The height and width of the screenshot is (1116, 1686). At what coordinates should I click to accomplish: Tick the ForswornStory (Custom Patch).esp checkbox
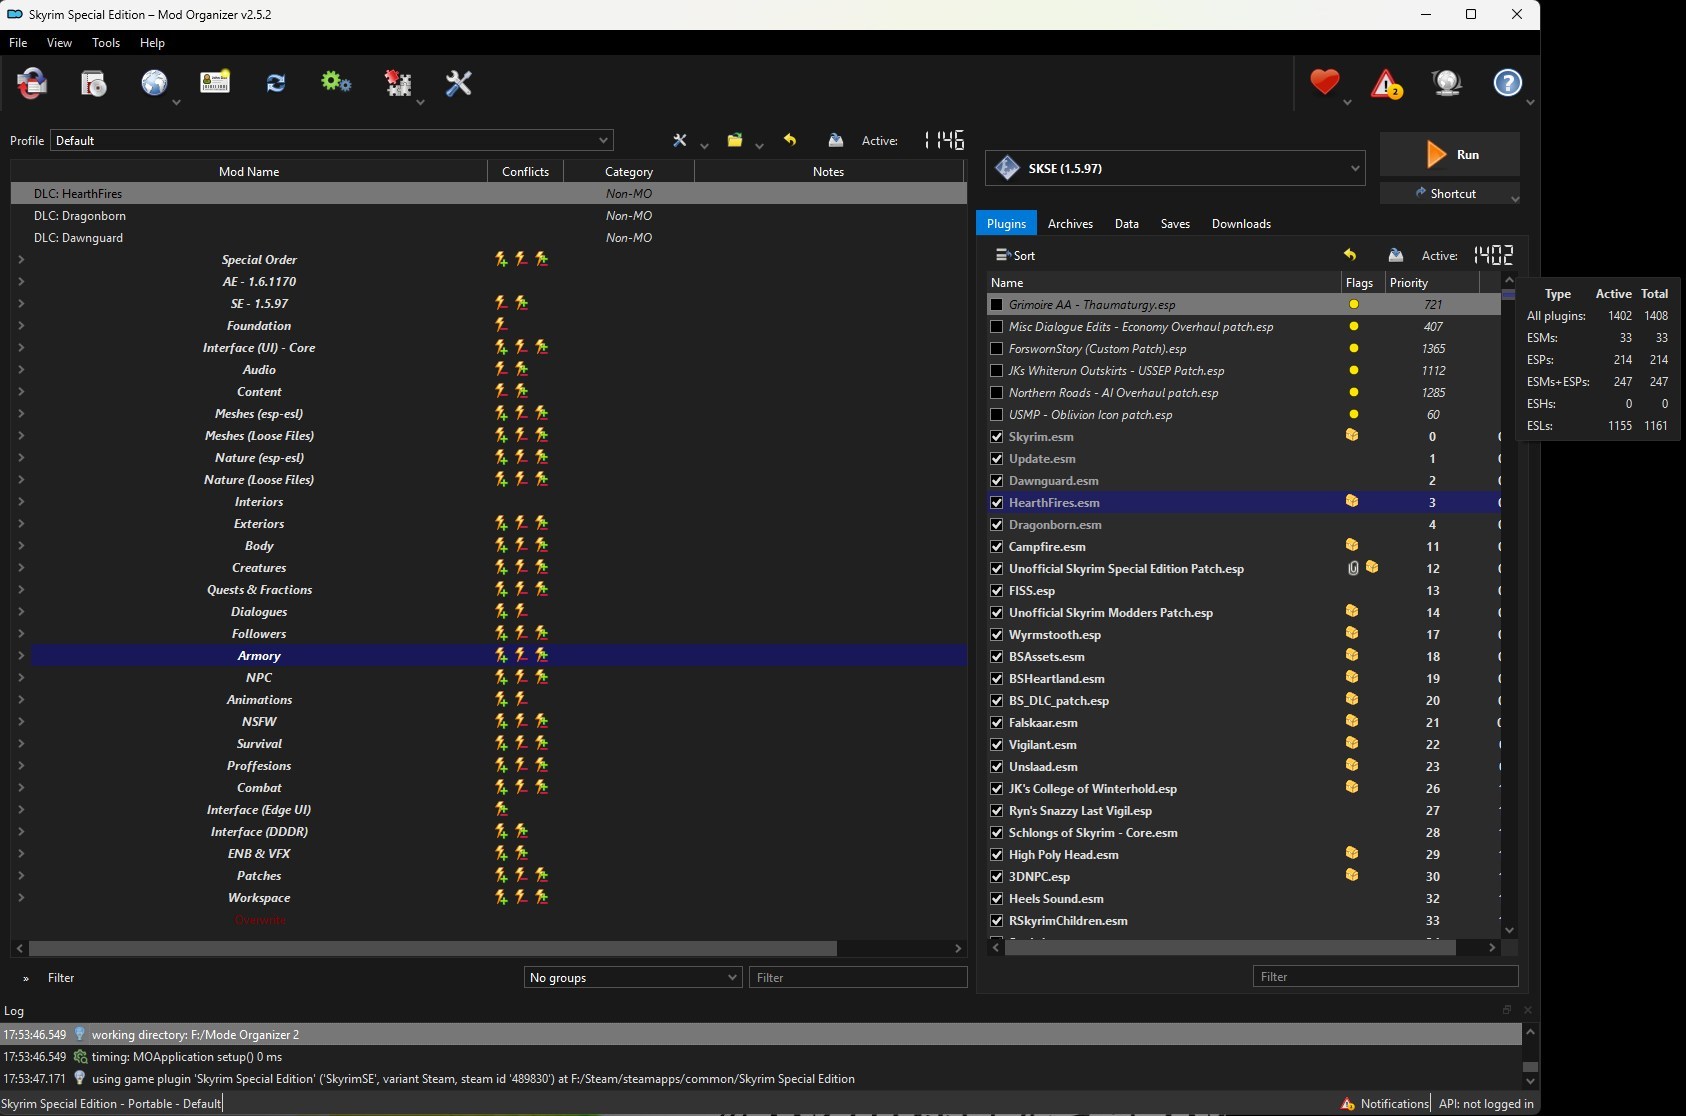click(996, 348)
